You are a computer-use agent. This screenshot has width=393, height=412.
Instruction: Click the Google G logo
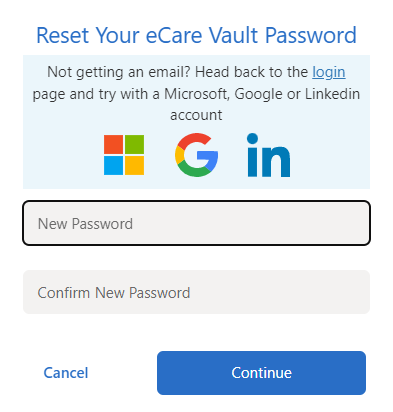[196, 155]
